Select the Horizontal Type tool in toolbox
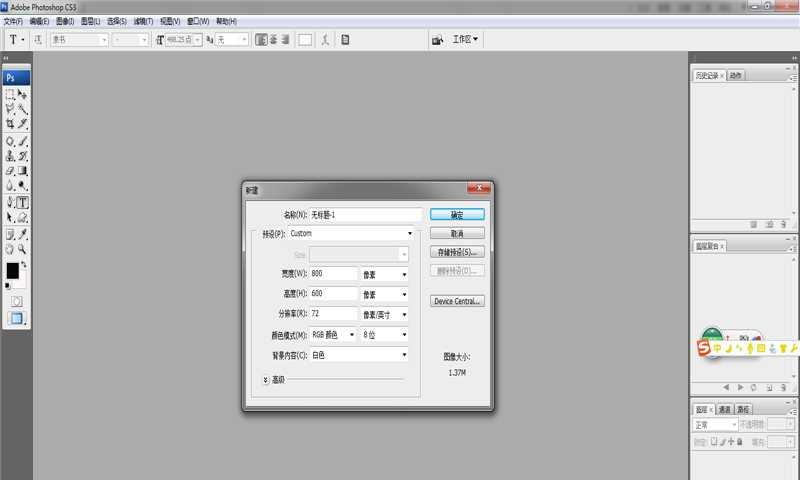The image size is (800, 480). (x=22, y=202)
